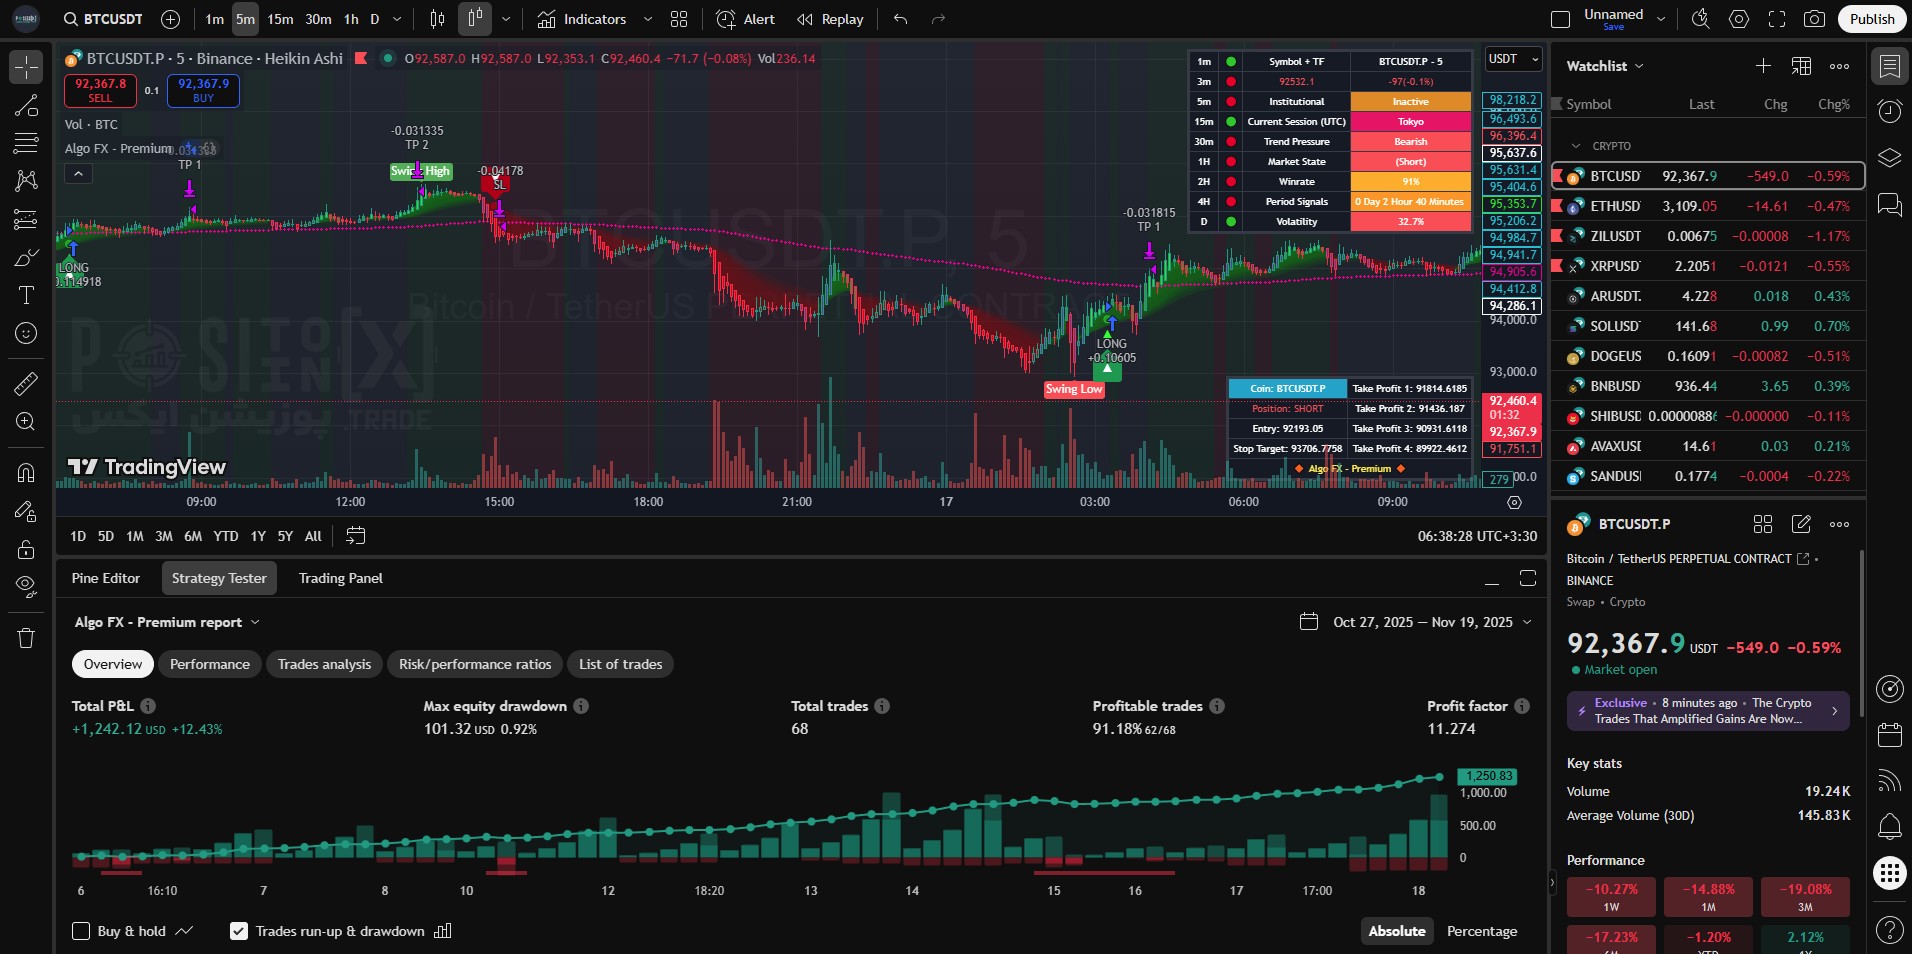
Task: Uncheck Trades run-up & drawdown checkbox
Action: point(239,931)
